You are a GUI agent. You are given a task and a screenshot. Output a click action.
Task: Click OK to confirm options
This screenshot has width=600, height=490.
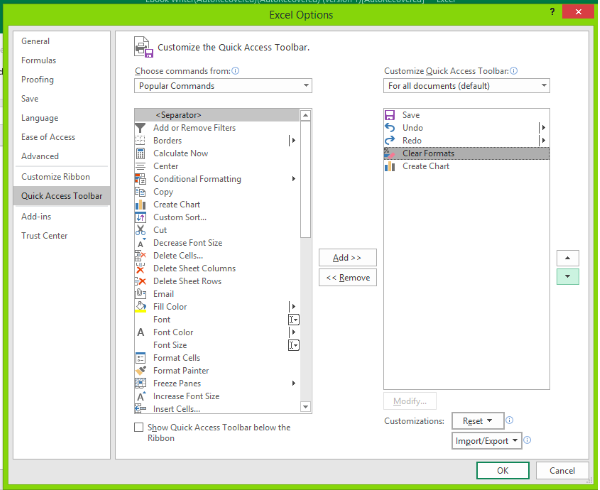tap(503, 470)
